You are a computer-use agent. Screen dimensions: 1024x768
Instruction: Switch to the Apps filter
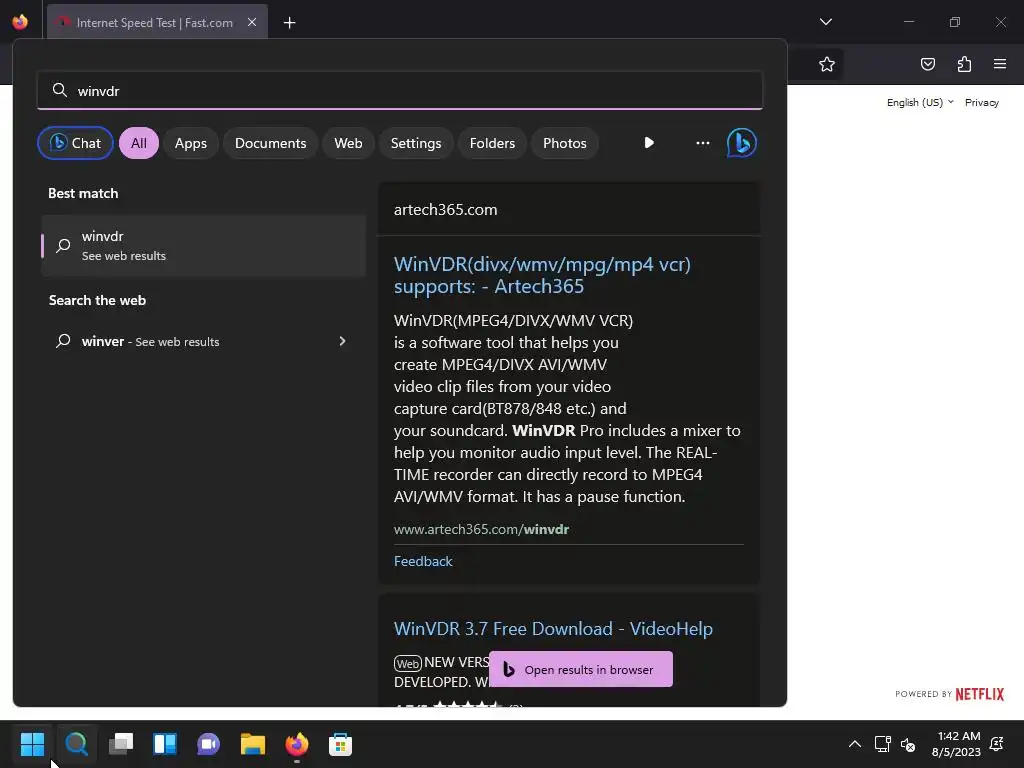(x=191, y=143)
